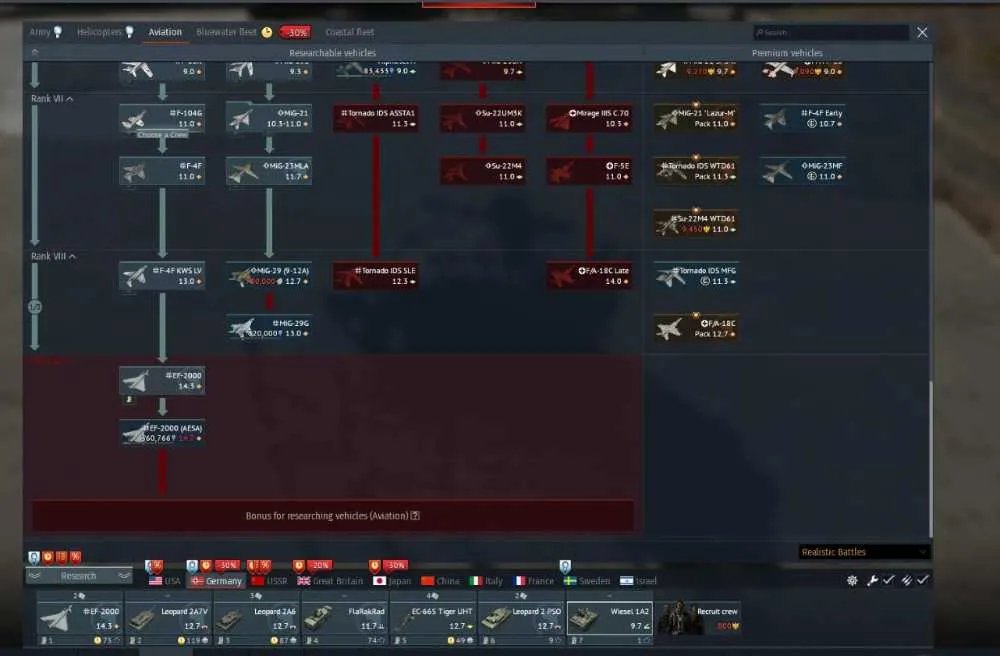Select the MiG-21 tree vehicle
This screenshot has height=656, width=1000.
269,119
